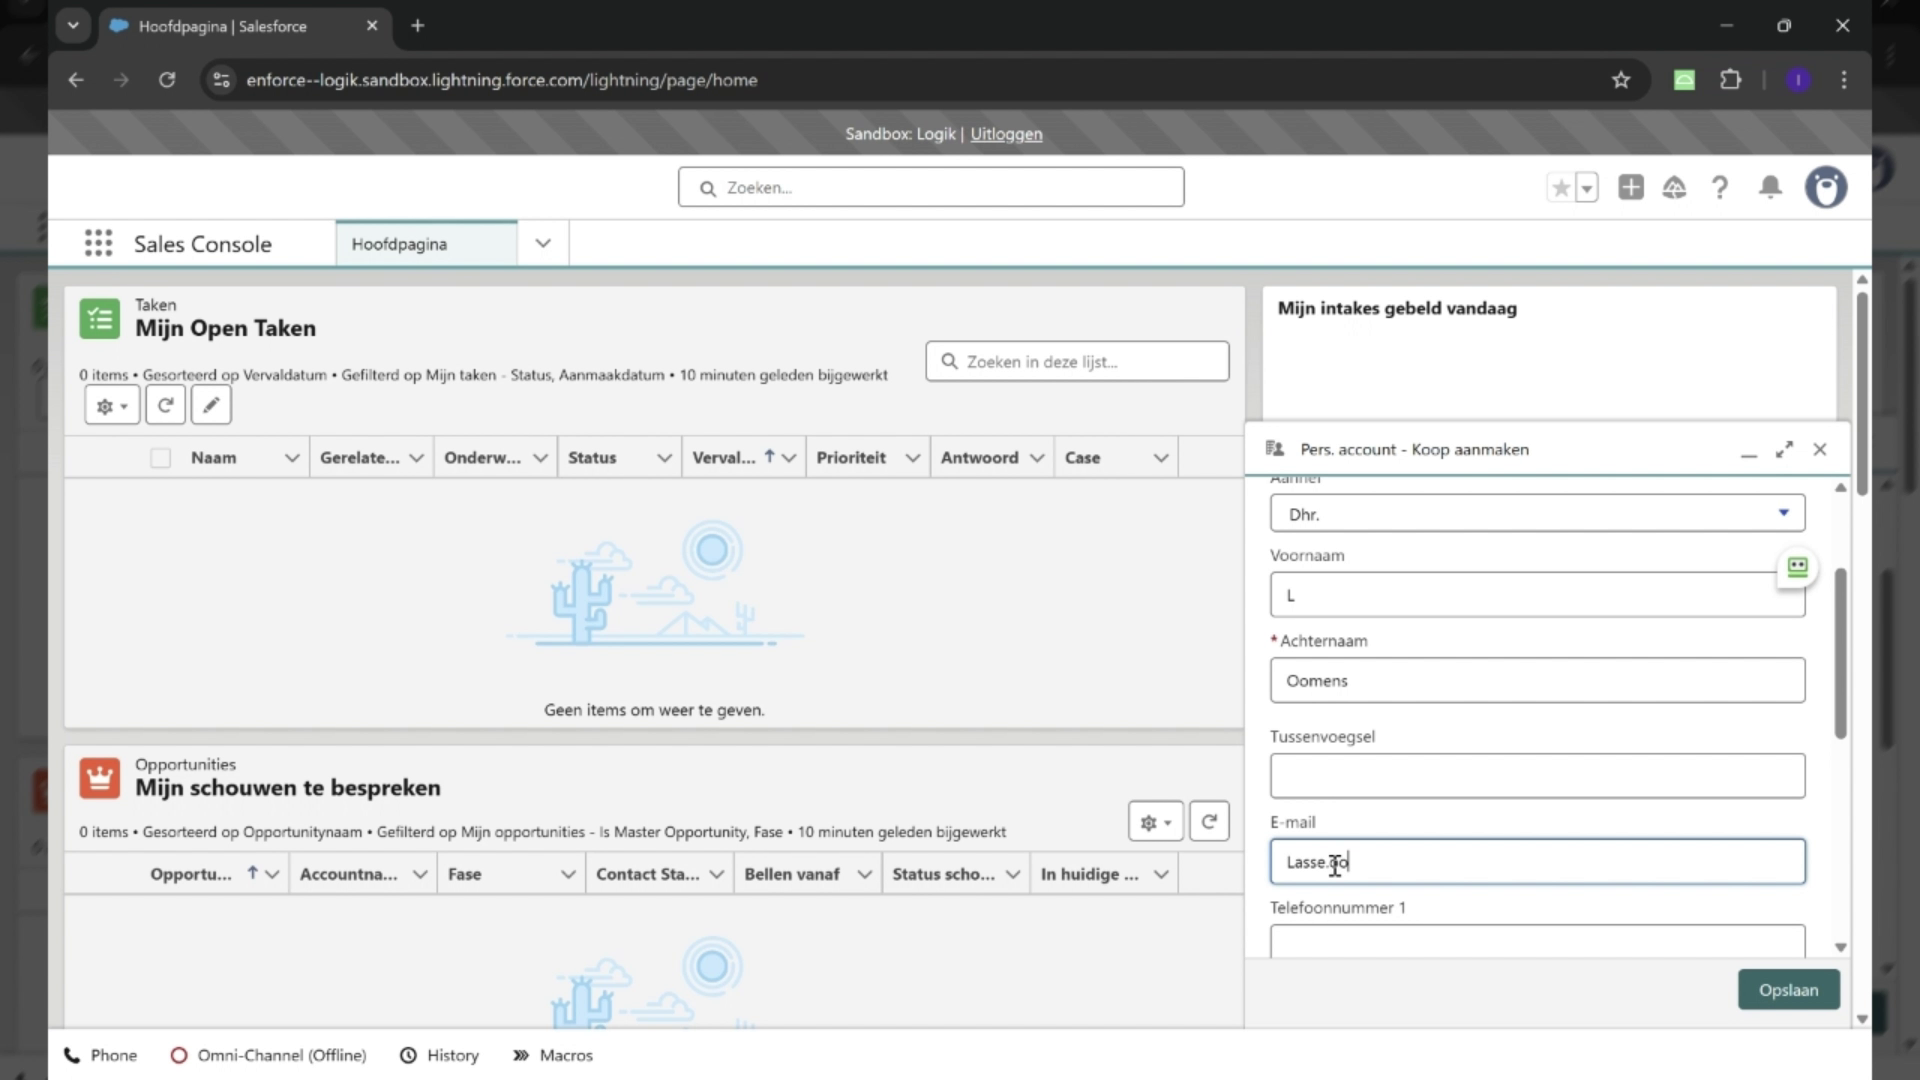The width and height of the screenshot is (1920, 1080).
Task: Open the Salesforce Help icon
Action: point(1720,187)
